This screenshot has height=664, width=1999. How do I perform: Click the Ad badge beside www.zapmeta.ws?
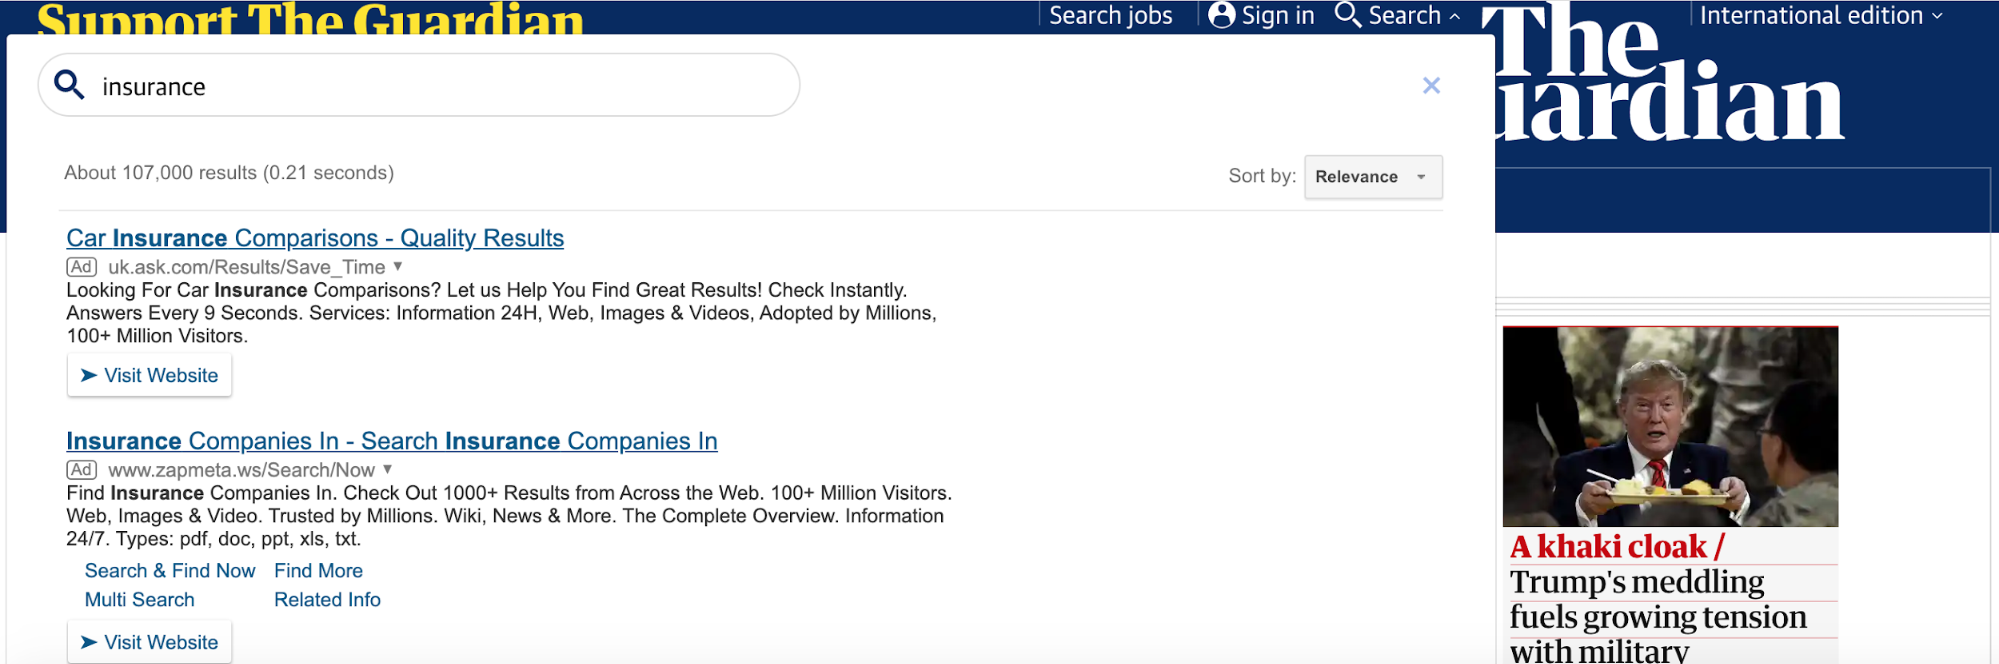coord(82,470)
